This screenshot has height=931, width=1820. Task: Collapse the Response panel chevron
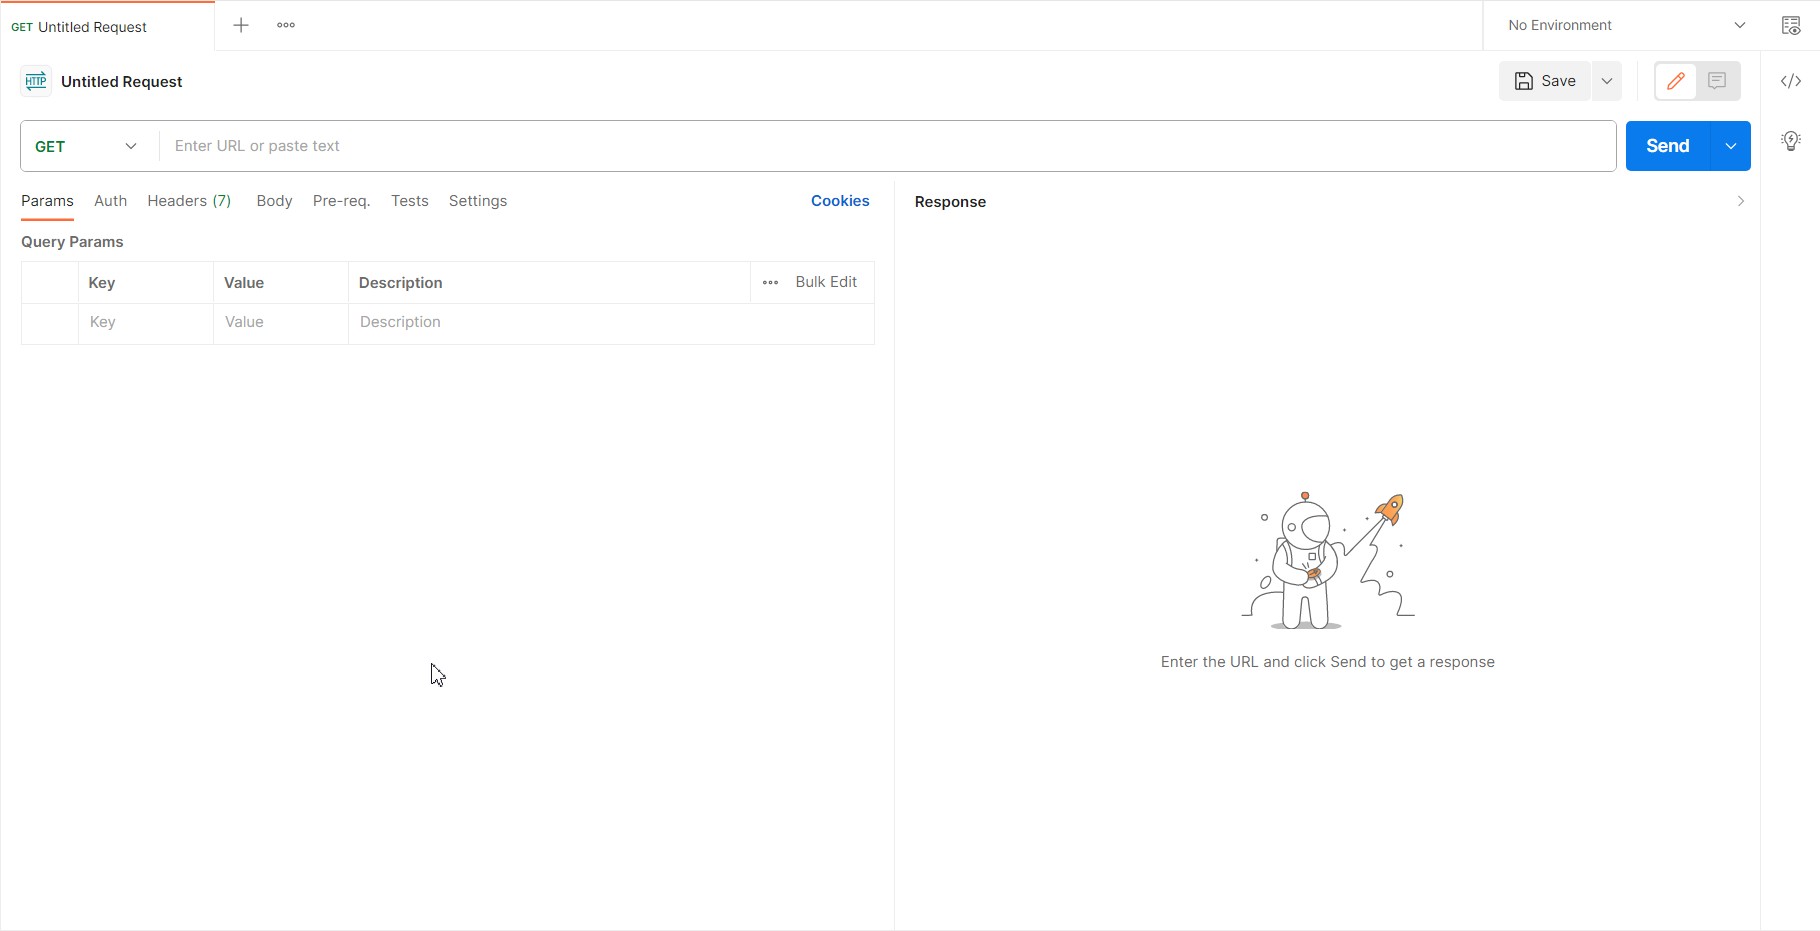1741,201
